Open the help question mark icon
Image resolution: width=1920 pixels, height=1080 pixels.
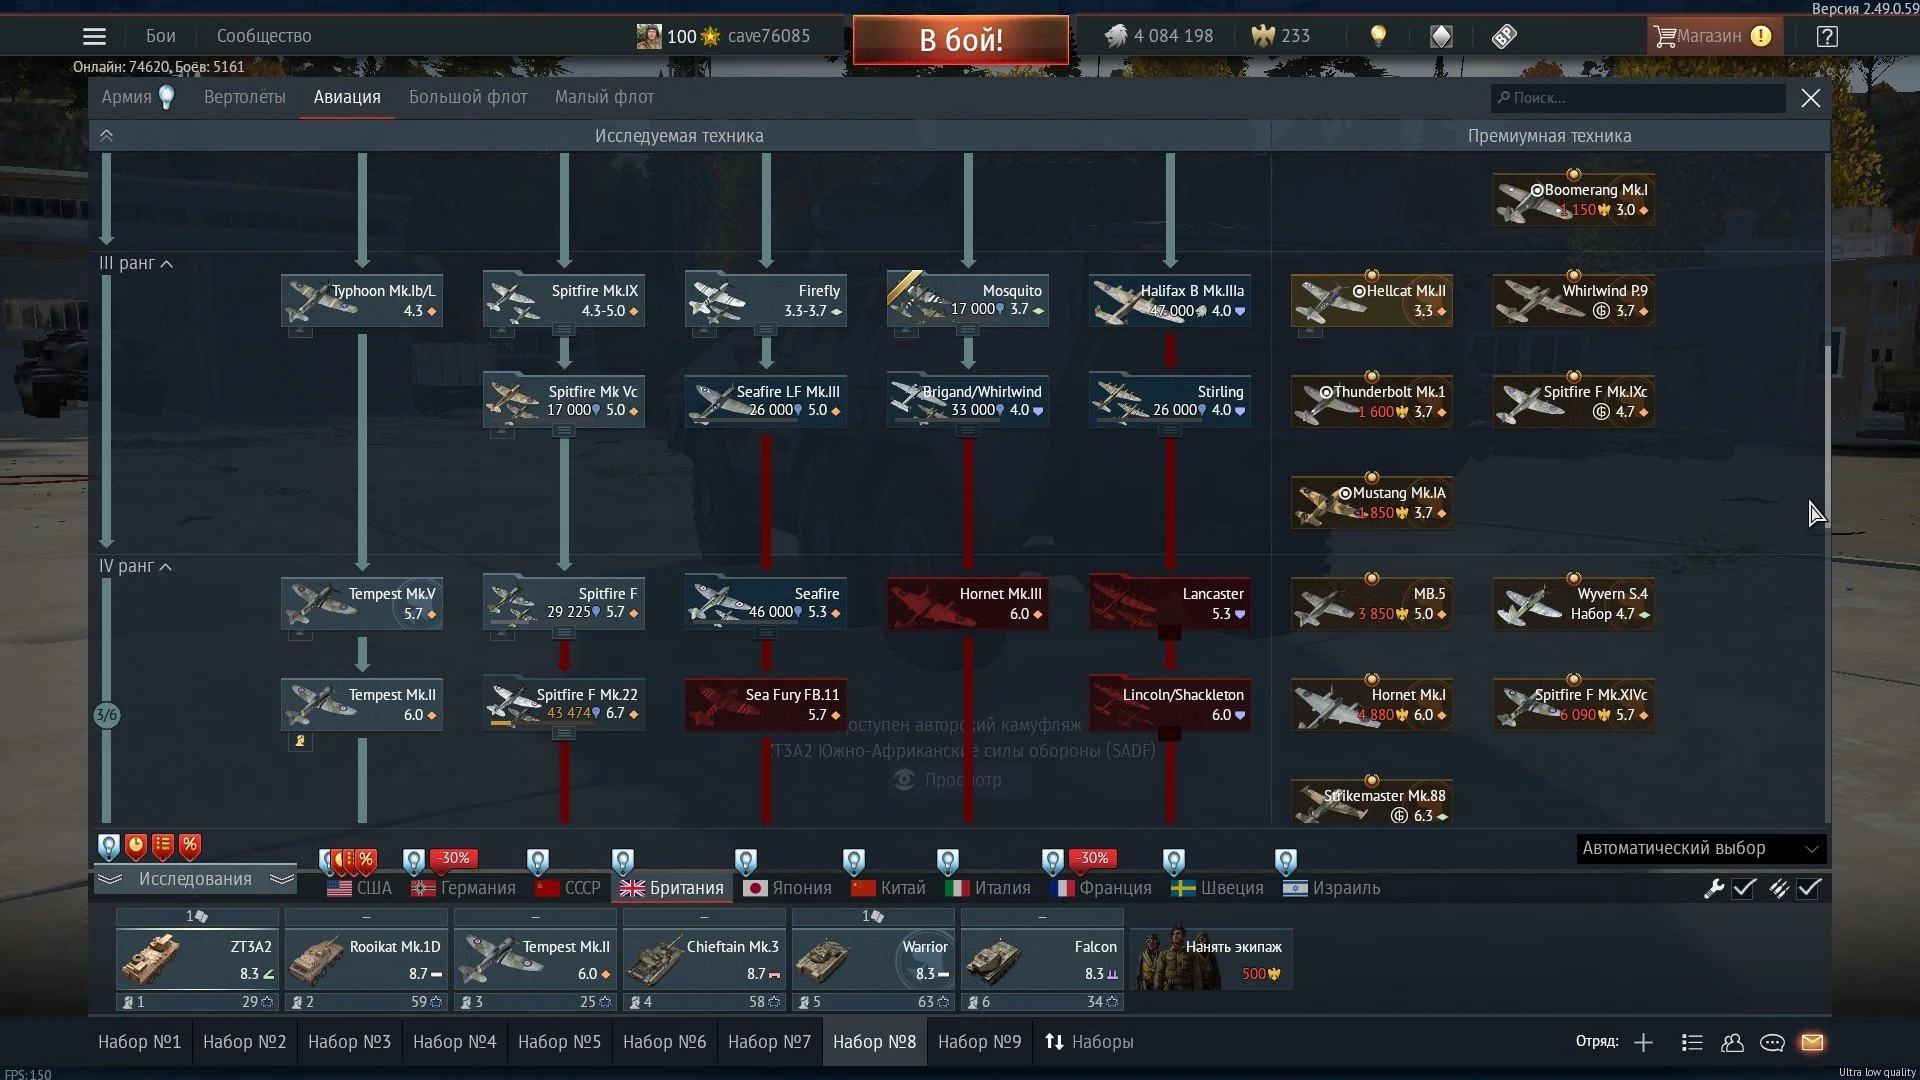(1827, 37)
